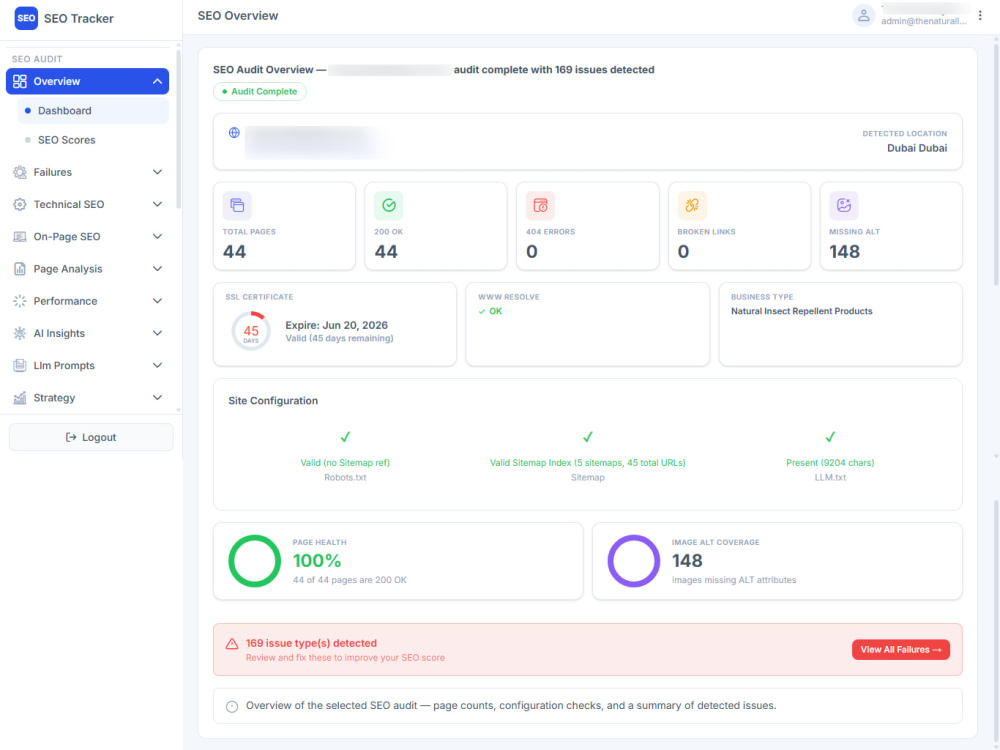Click the warning triangle in issues banner

[232, 644]
